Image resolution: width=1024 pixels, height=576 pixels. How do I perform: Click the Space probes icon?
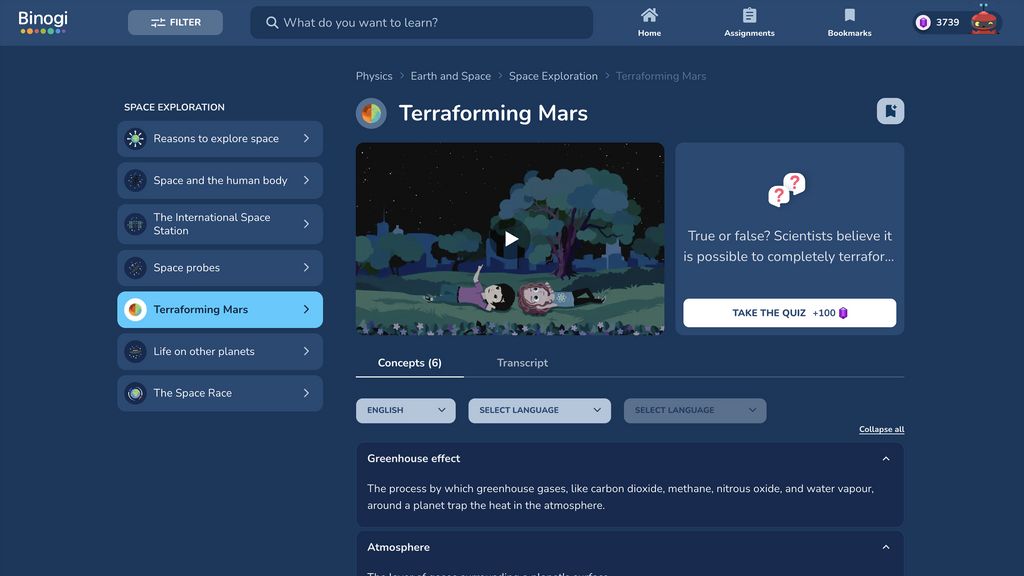[135, 268]
